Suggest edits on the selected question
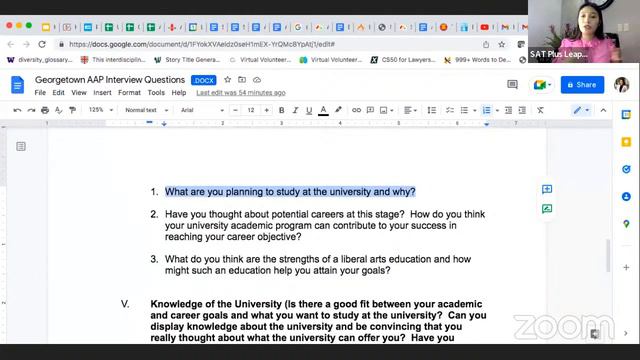Image resolution: width=640 pixels, height=360 pixels. (x=547, y=209)
